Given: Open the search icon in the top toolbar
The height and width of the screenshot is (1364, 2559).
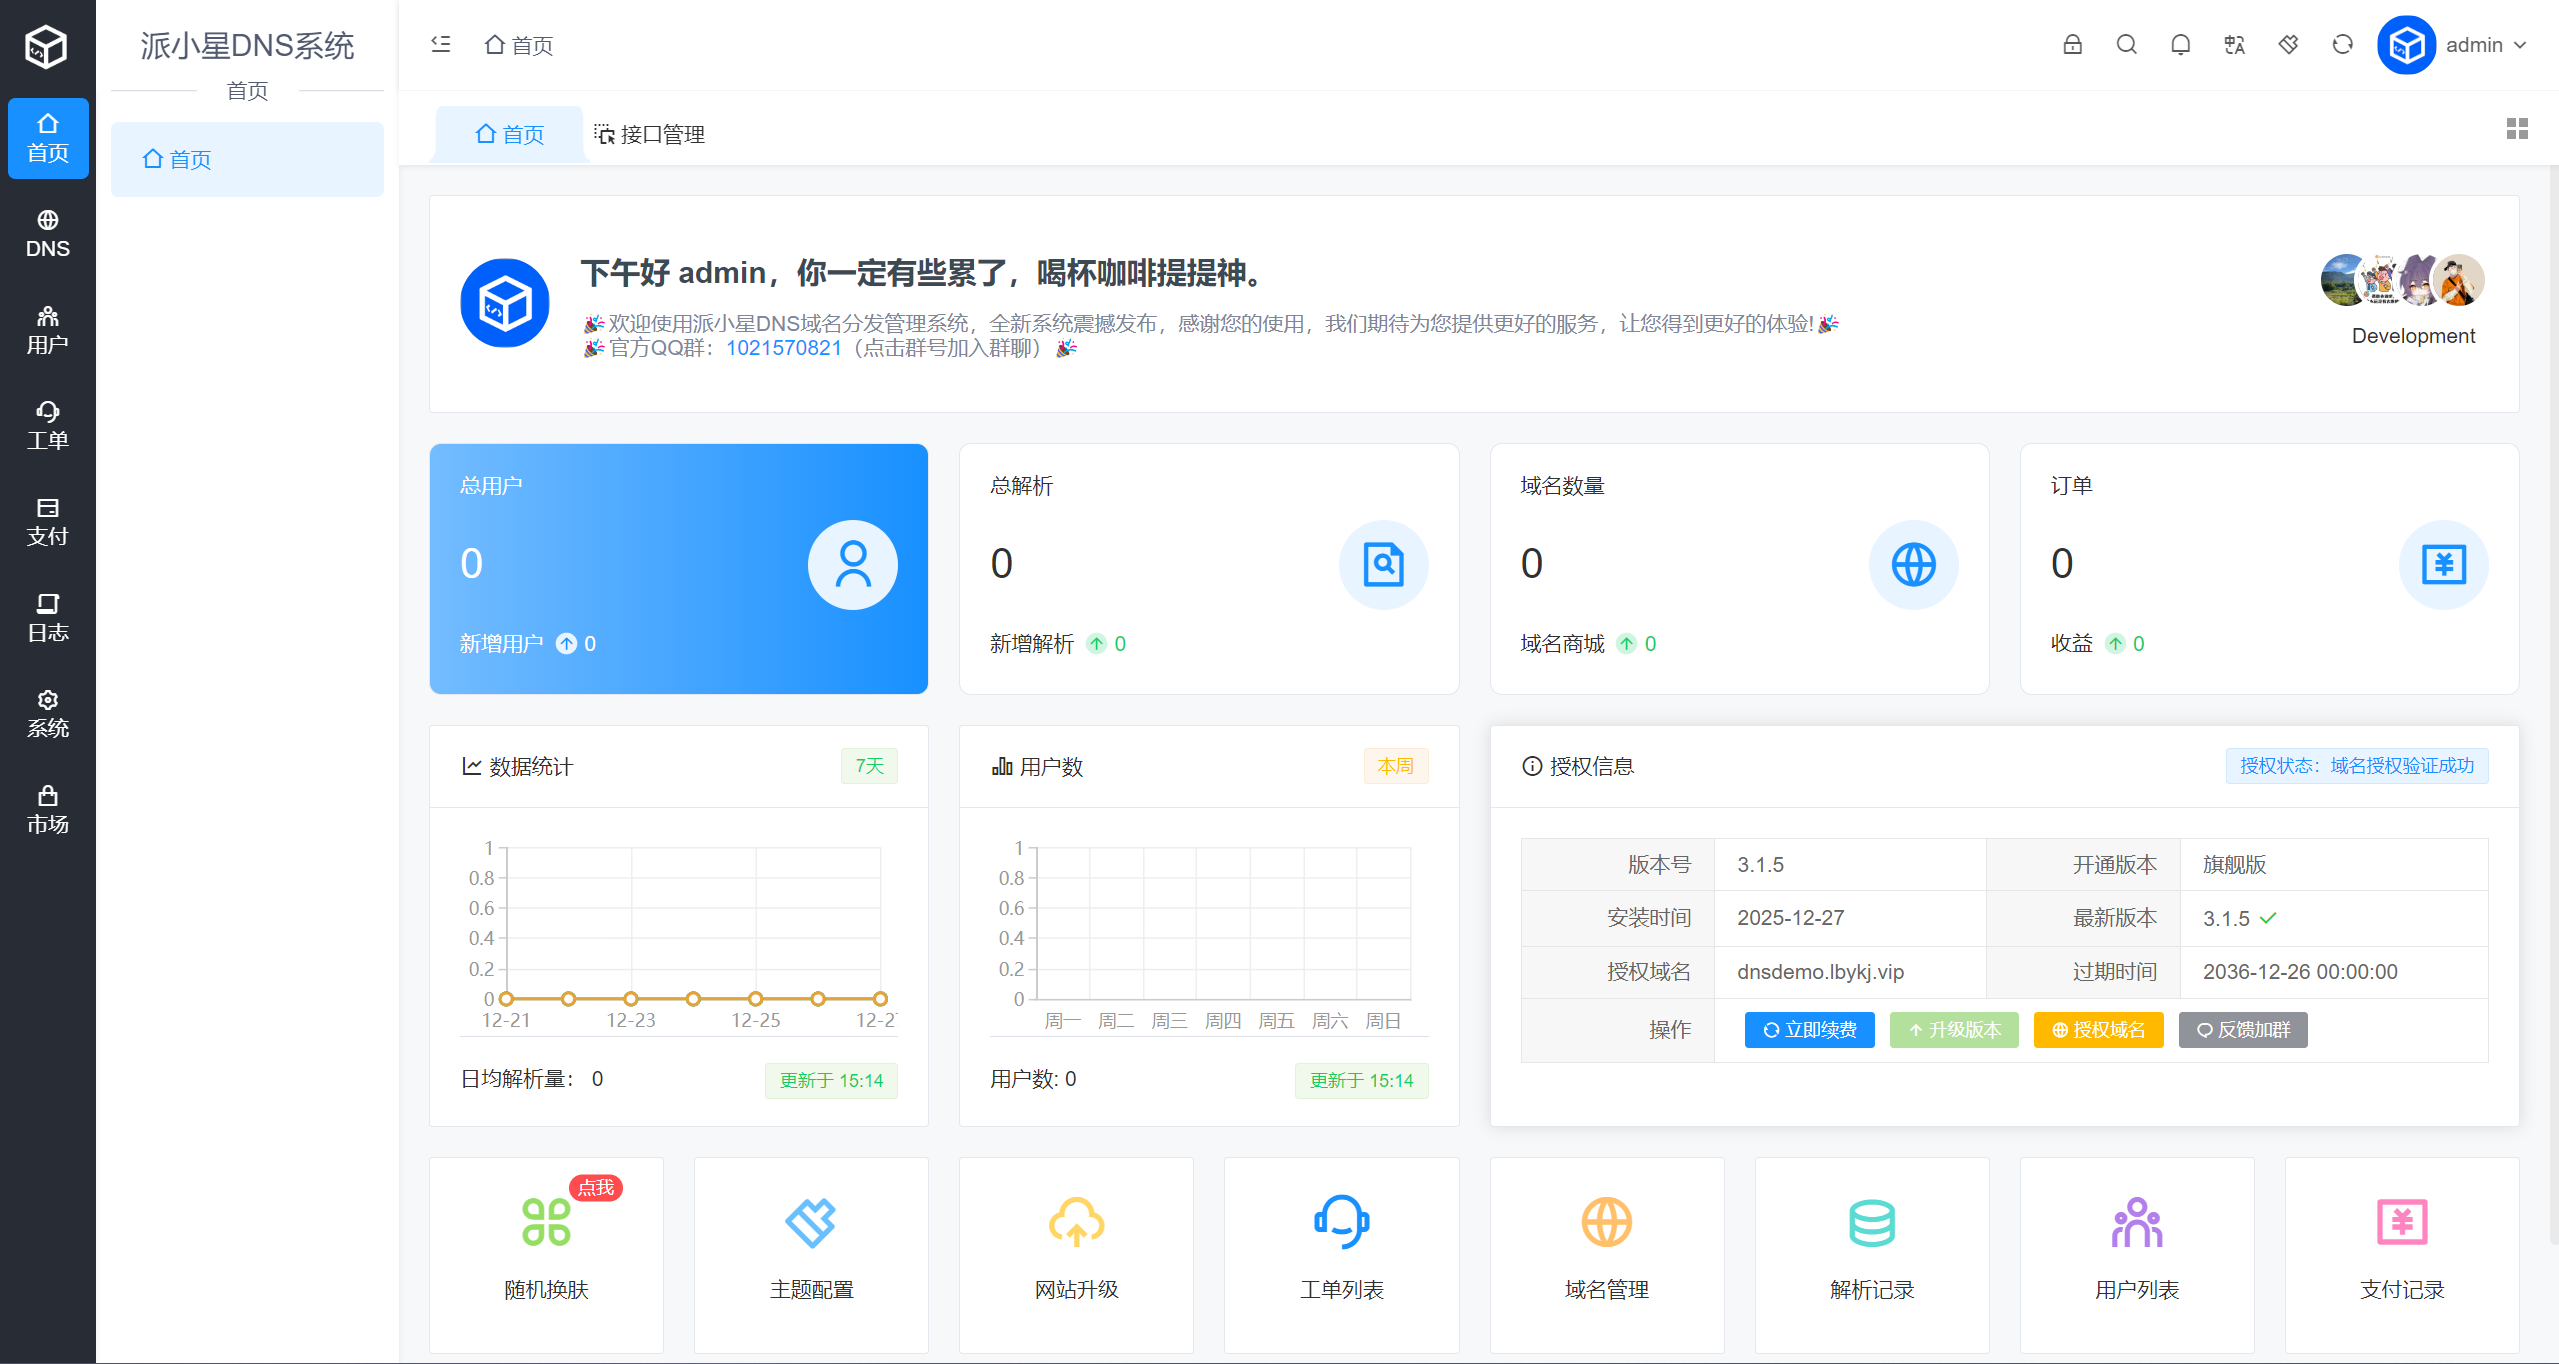Looking at the screenshot, I should click(x=2126, y=45).
